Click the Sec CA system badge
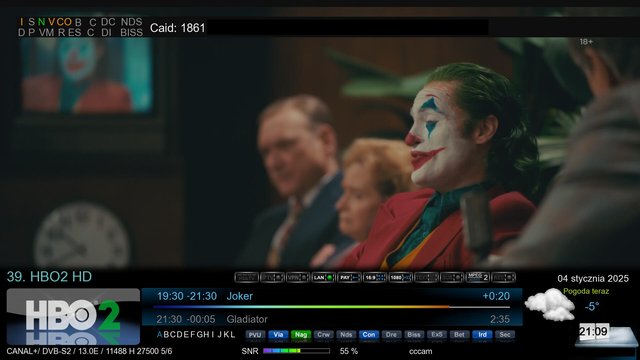This screenshot has width=640, height=360. pos(505,335)
